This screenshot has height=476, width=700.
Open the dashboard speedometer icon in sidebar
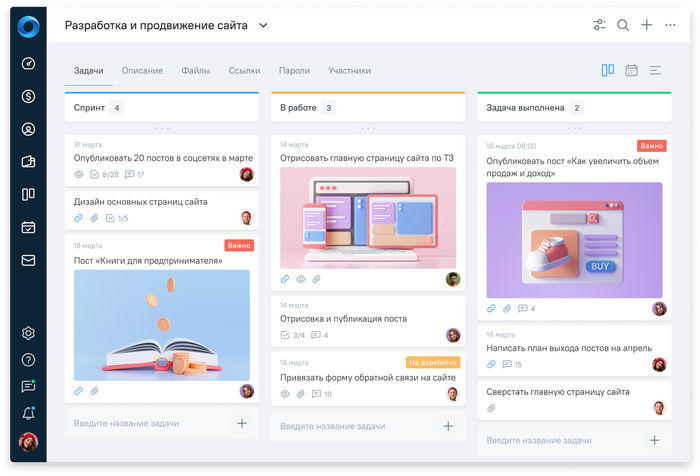click(x=28, y=64)
